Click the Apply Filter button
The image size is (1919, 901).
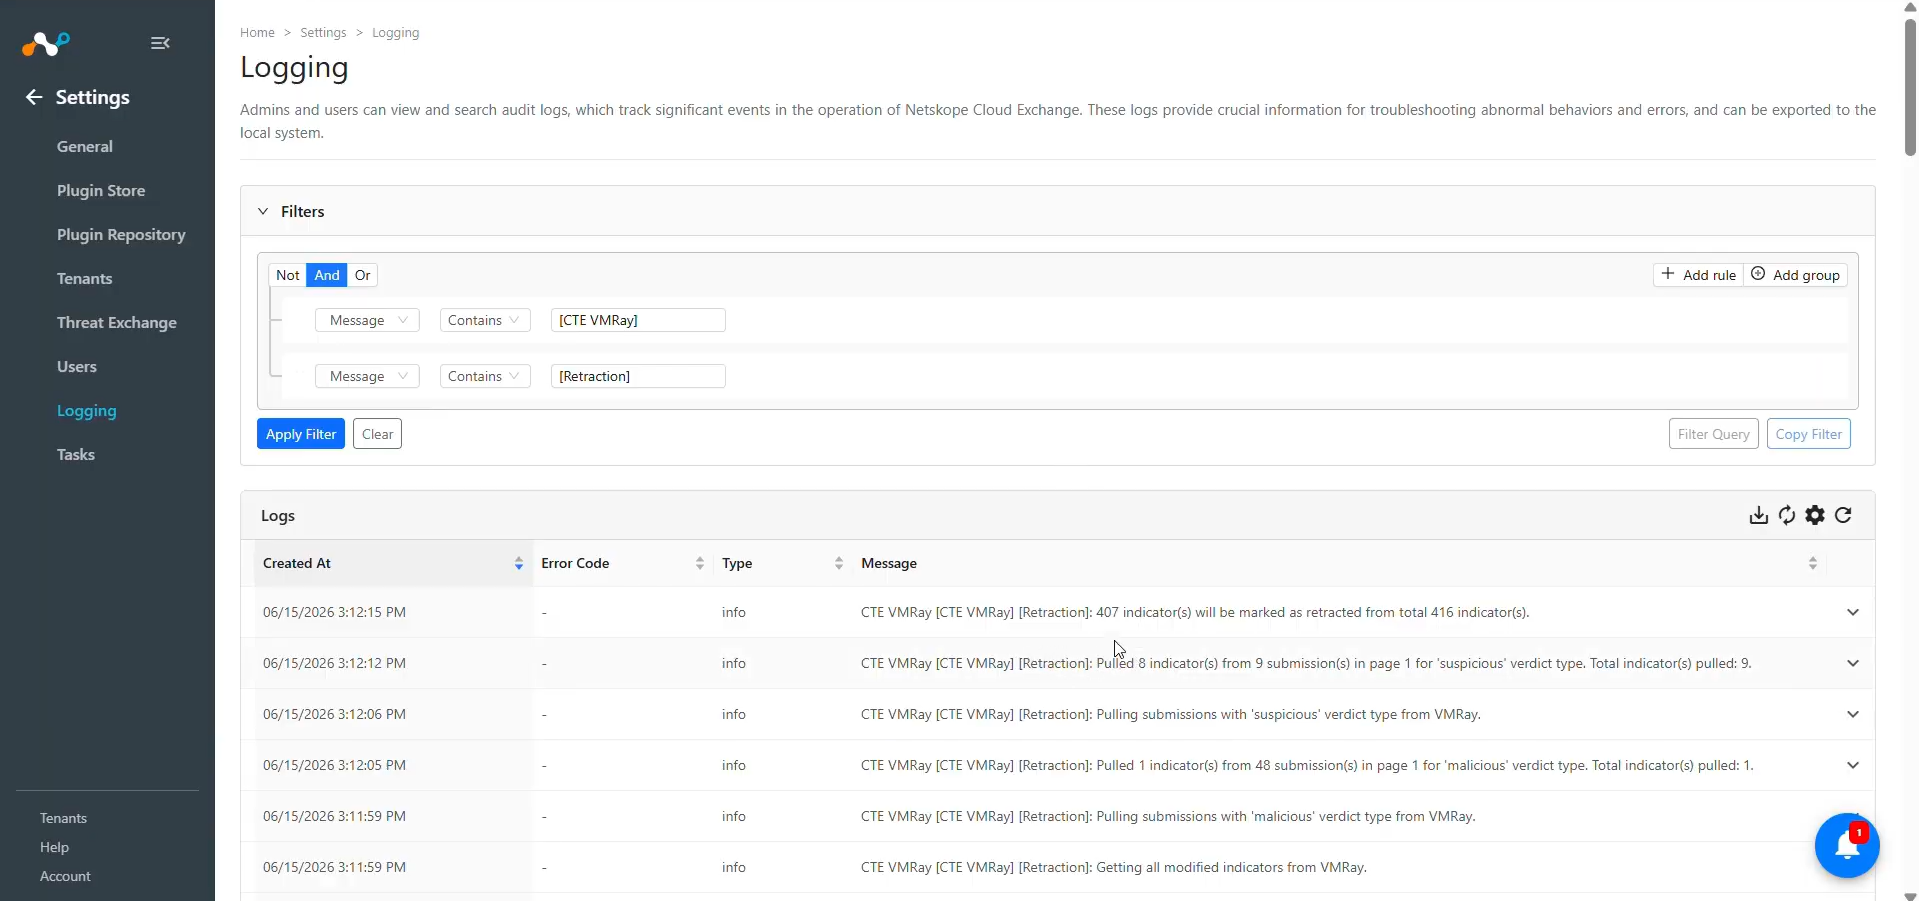[301, 434]
